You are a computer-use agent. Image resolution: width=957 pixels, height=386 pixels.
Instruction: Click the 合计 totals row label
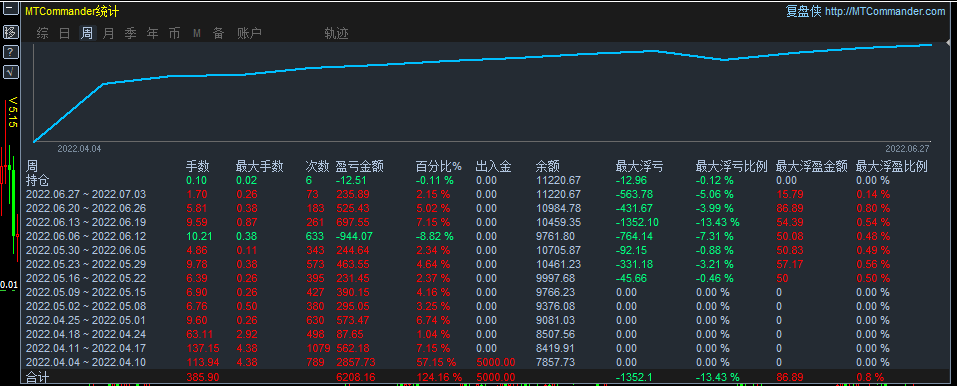pos(38,377)
